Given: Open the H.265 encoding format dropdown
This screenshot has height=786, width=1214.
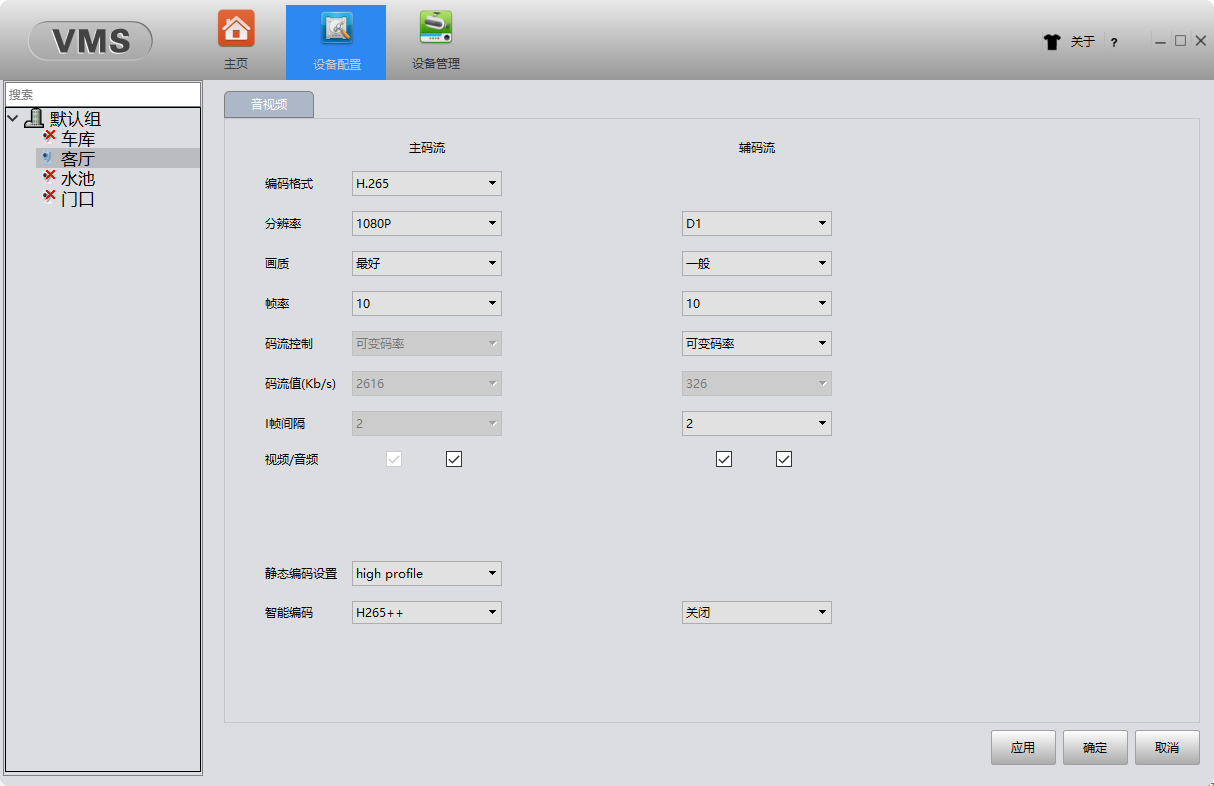Looking at the screenshot, I should [x=427, y=183].
